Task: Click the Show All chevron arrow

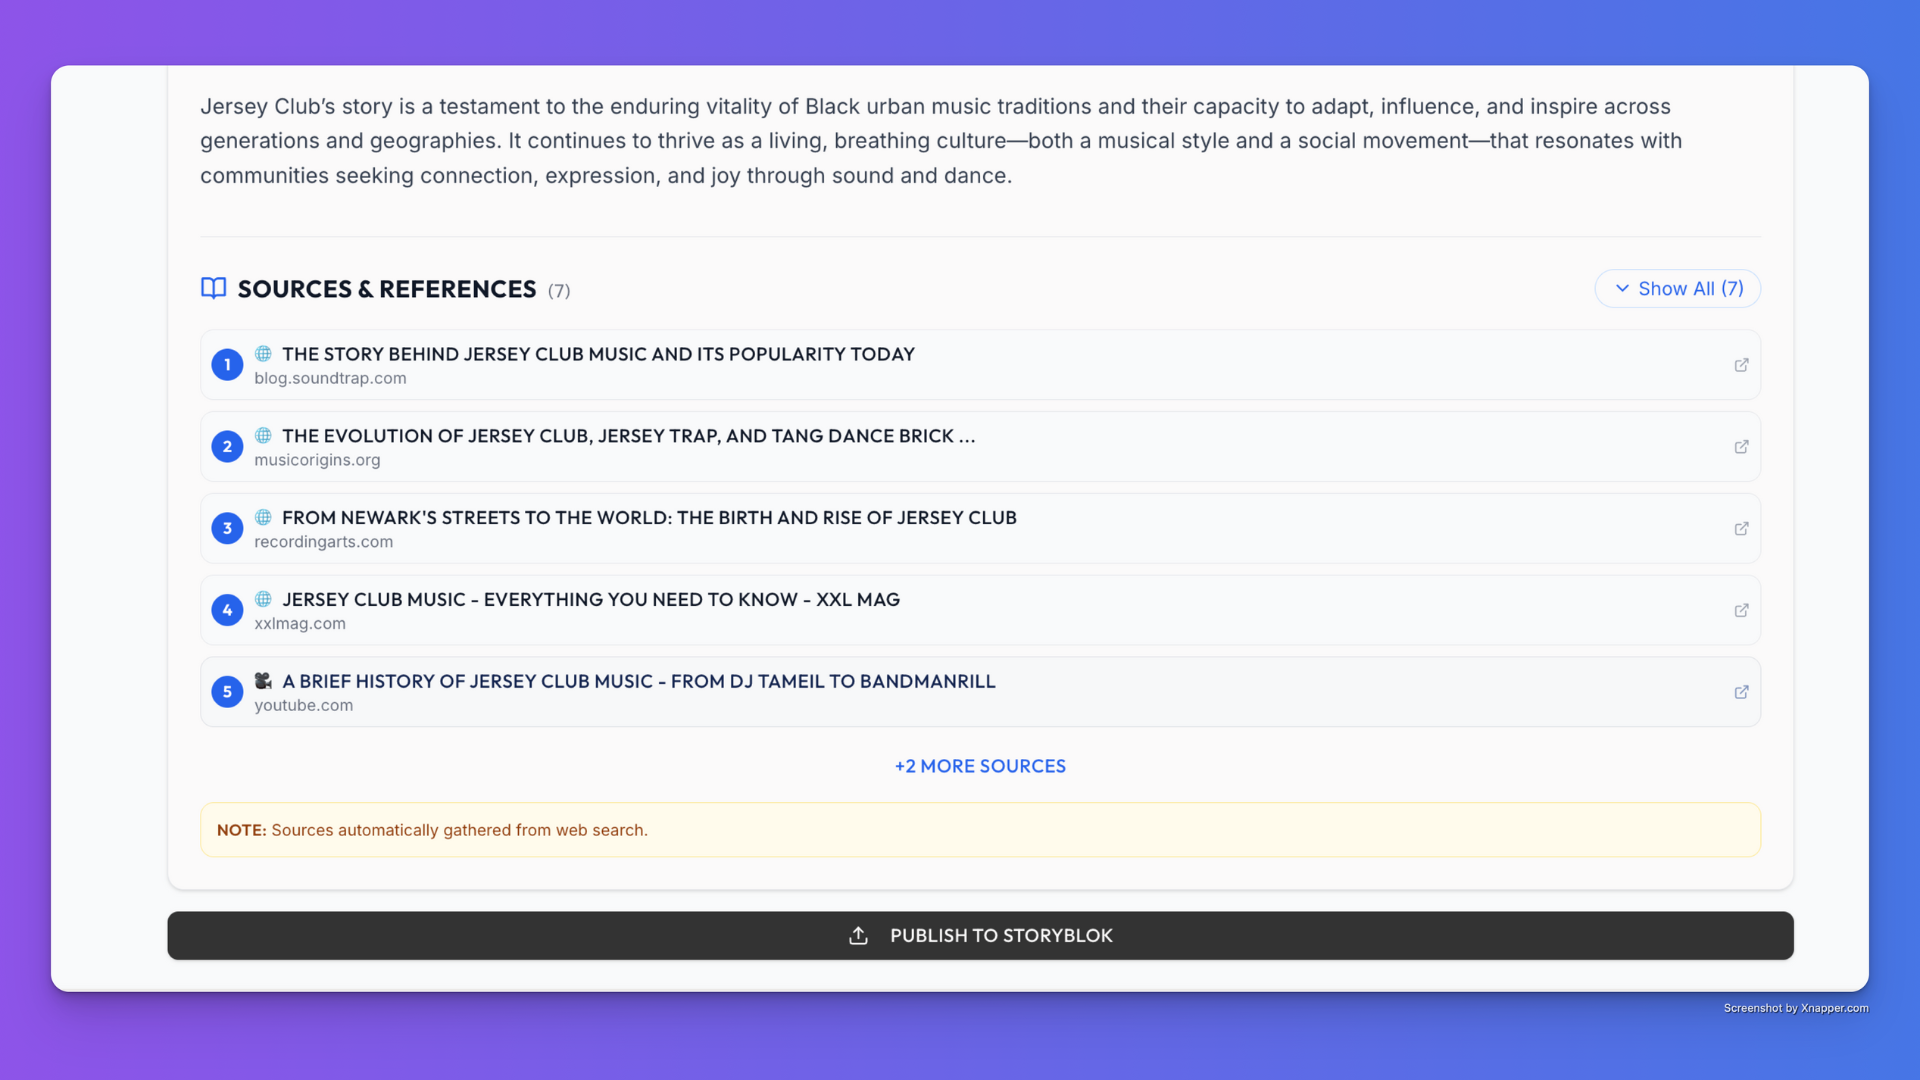Action: (x=1622, y=289)
